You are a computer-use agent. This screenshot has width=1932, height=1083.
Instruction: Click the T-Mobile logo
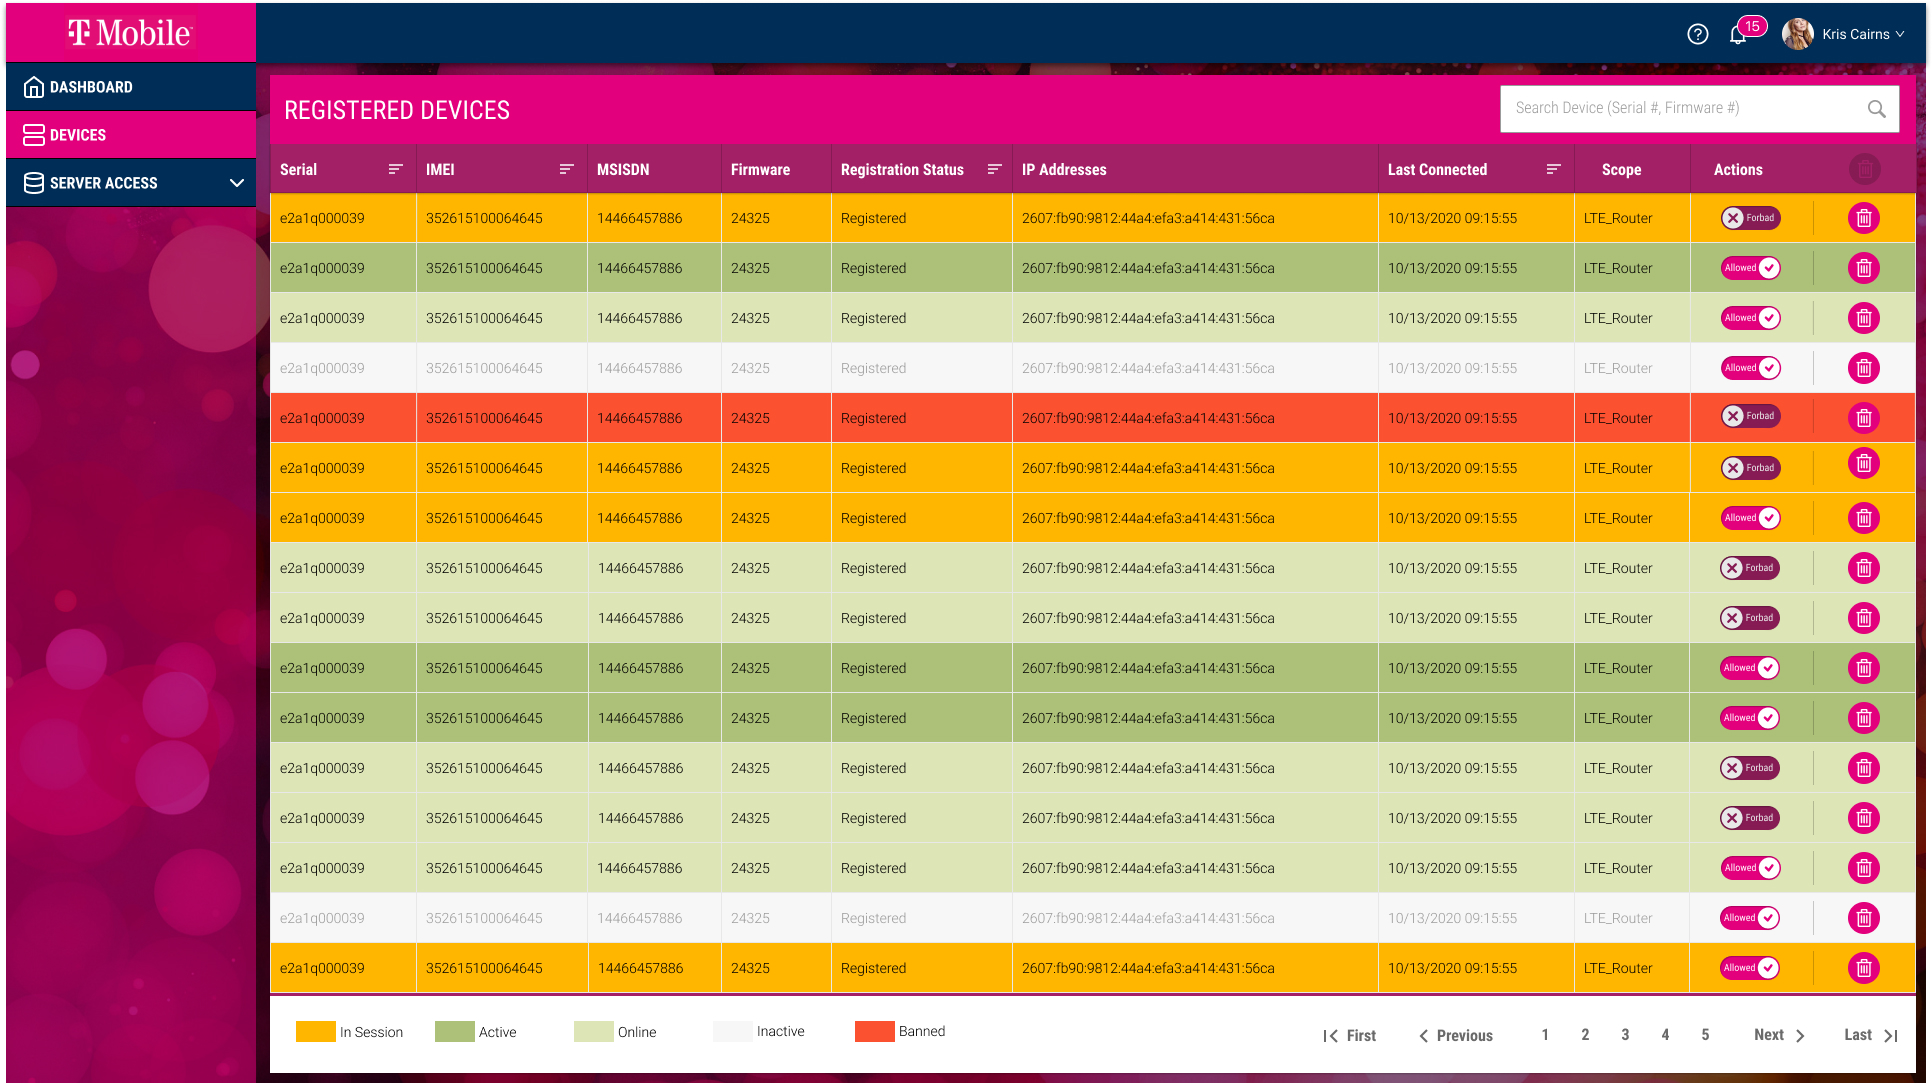[x=130, y=33]
